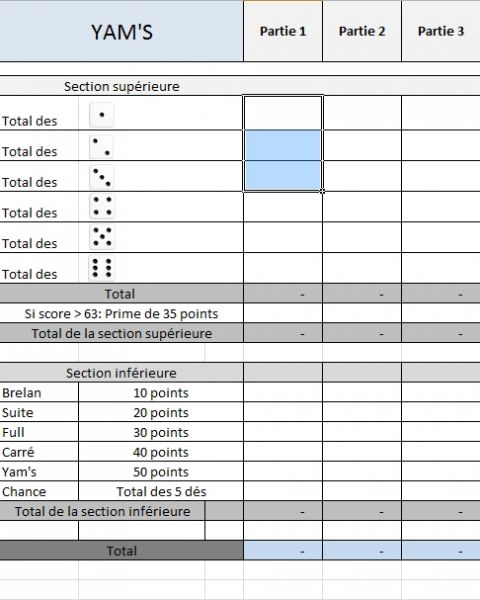Select highlighted Partie 1 cell for twos
The height and width of the screenshot is (600, 480).
283,145
